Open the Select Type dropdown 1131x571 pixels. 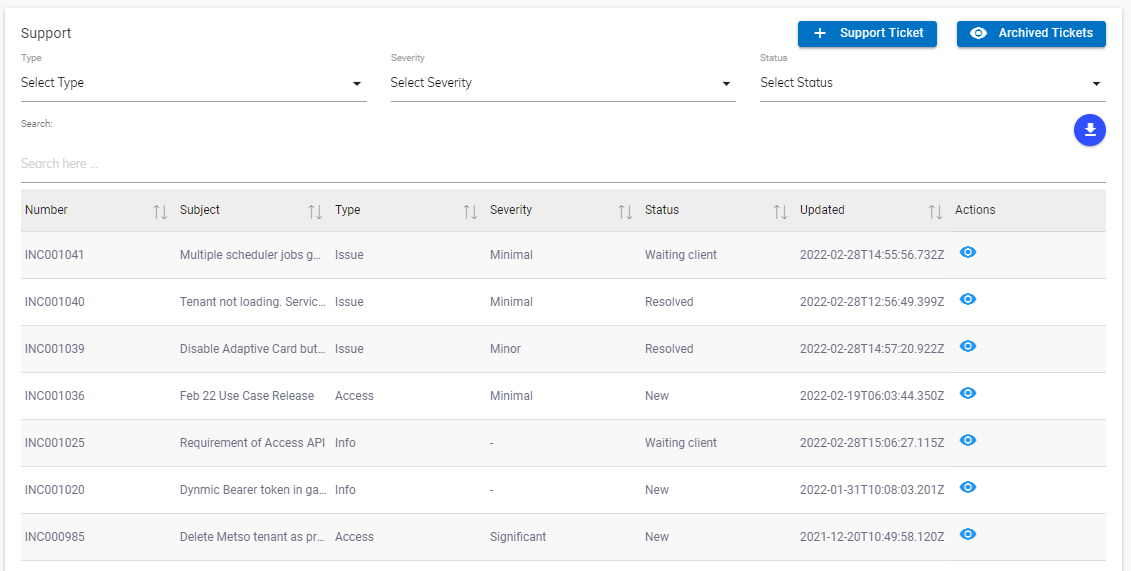point(193,83)
